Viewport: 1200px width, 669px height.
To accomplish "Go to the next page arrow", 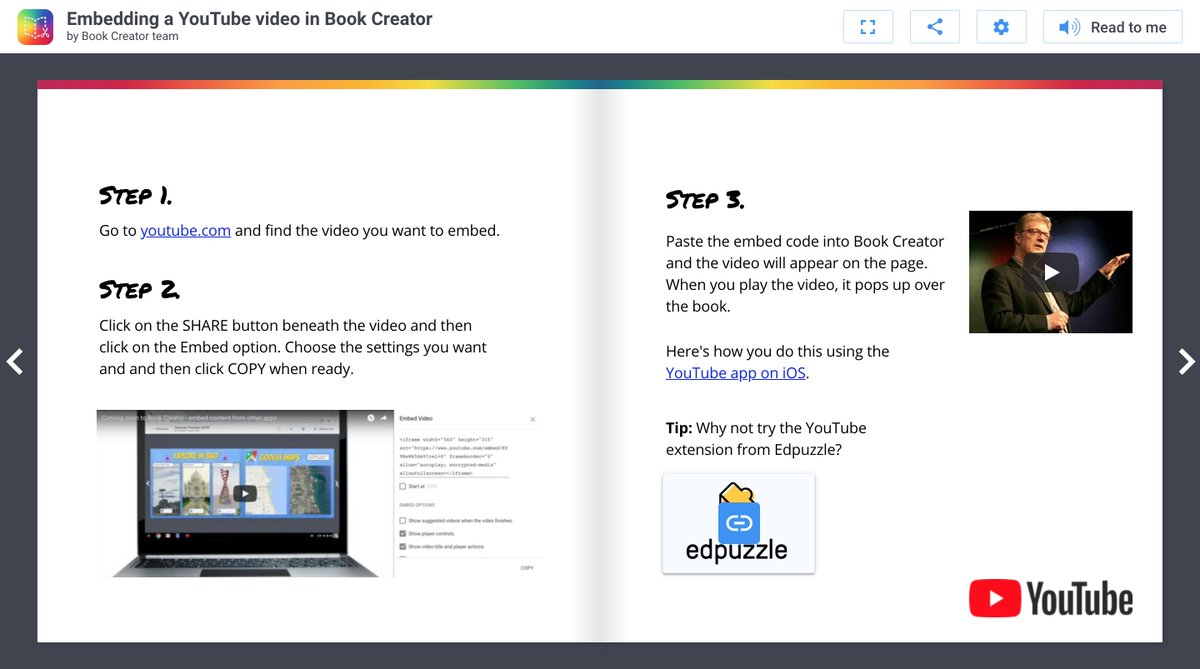I will click(1186, 361).
